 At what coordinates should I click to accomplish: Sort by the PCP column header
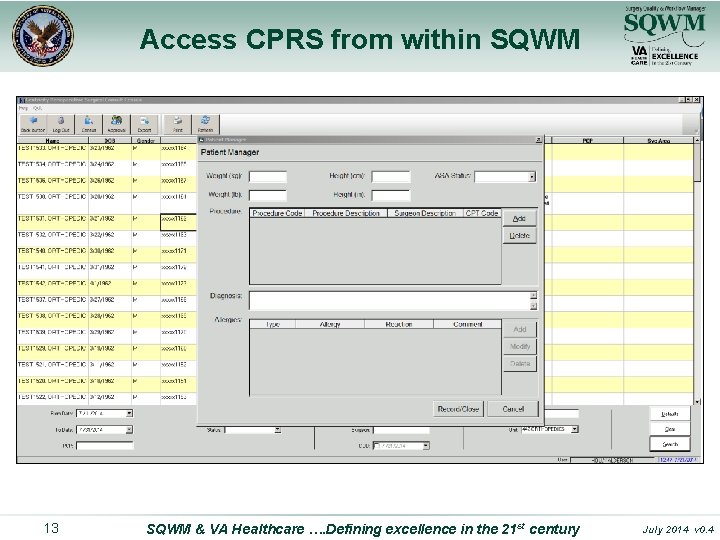point(587,141)
